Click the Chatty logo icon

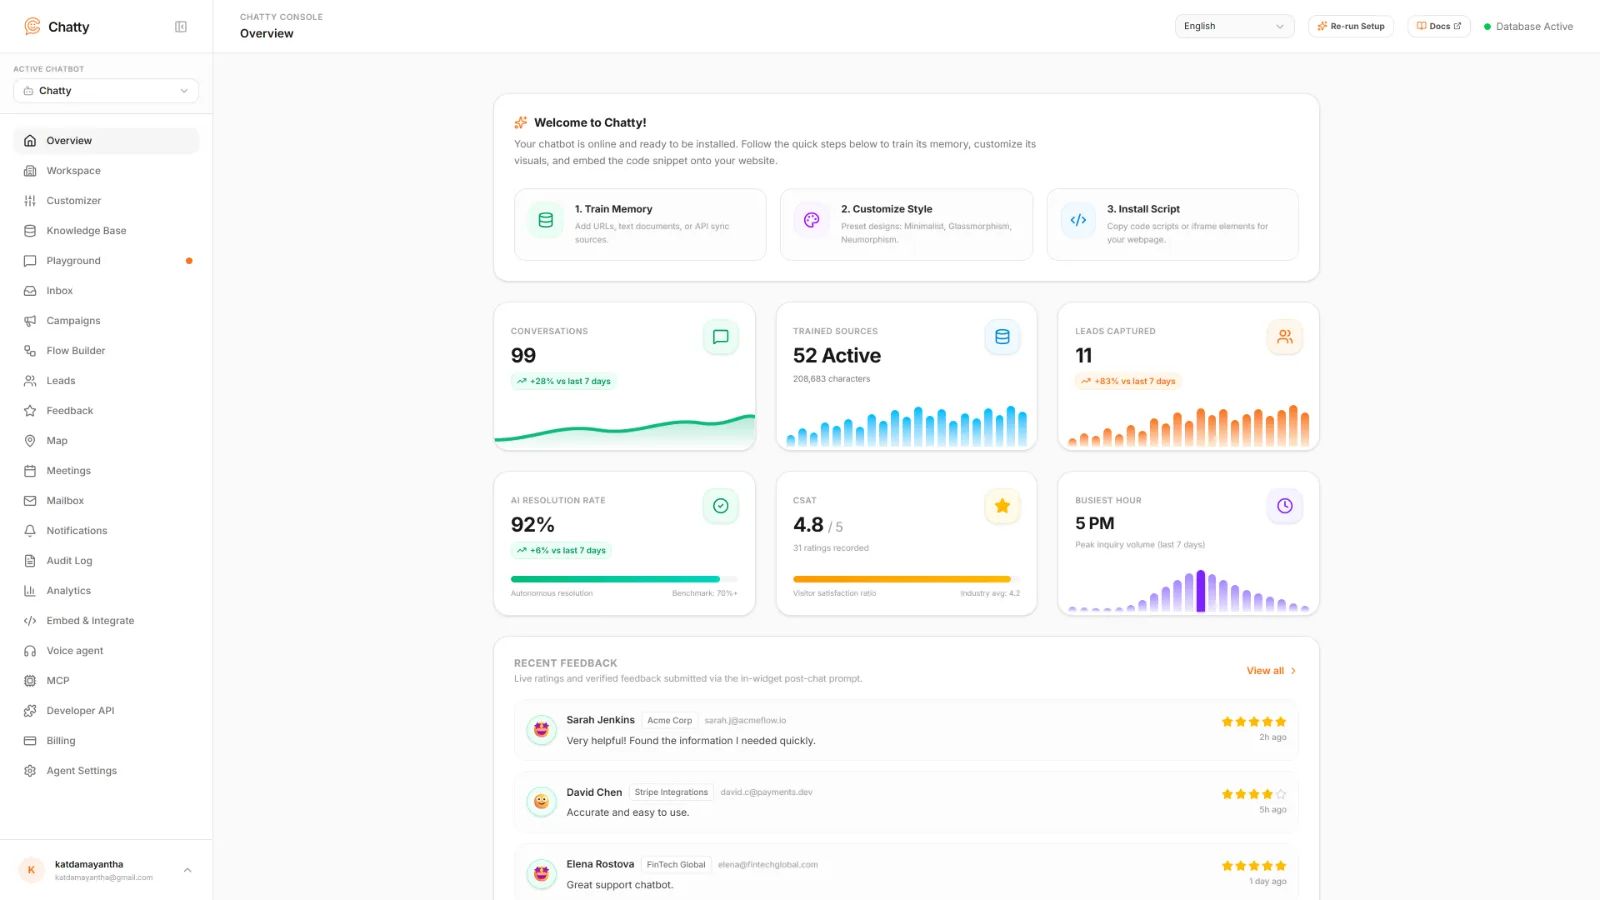tap(32, 26)
